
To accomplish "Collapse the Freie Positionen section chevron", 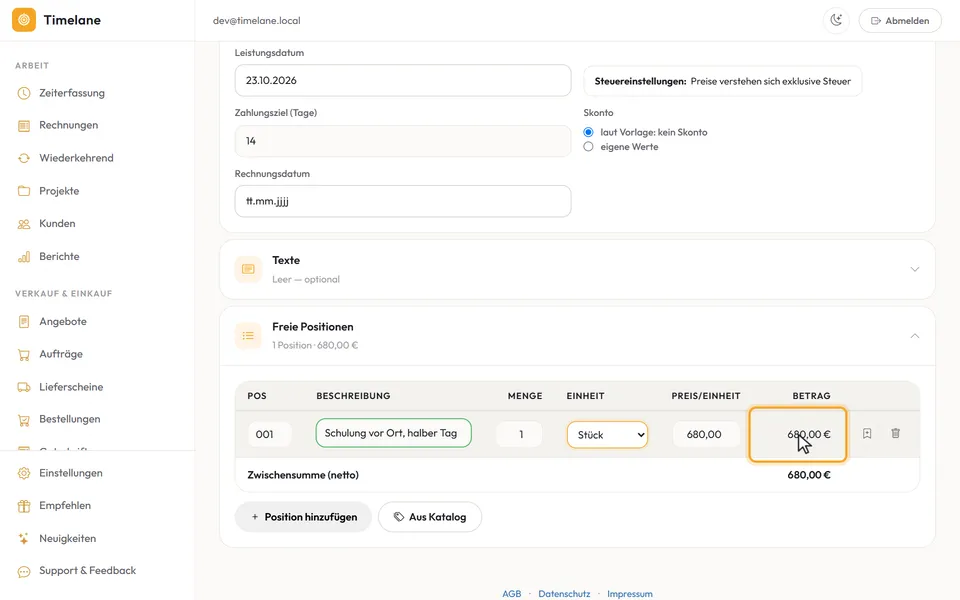I will click(x=915, y=336).
